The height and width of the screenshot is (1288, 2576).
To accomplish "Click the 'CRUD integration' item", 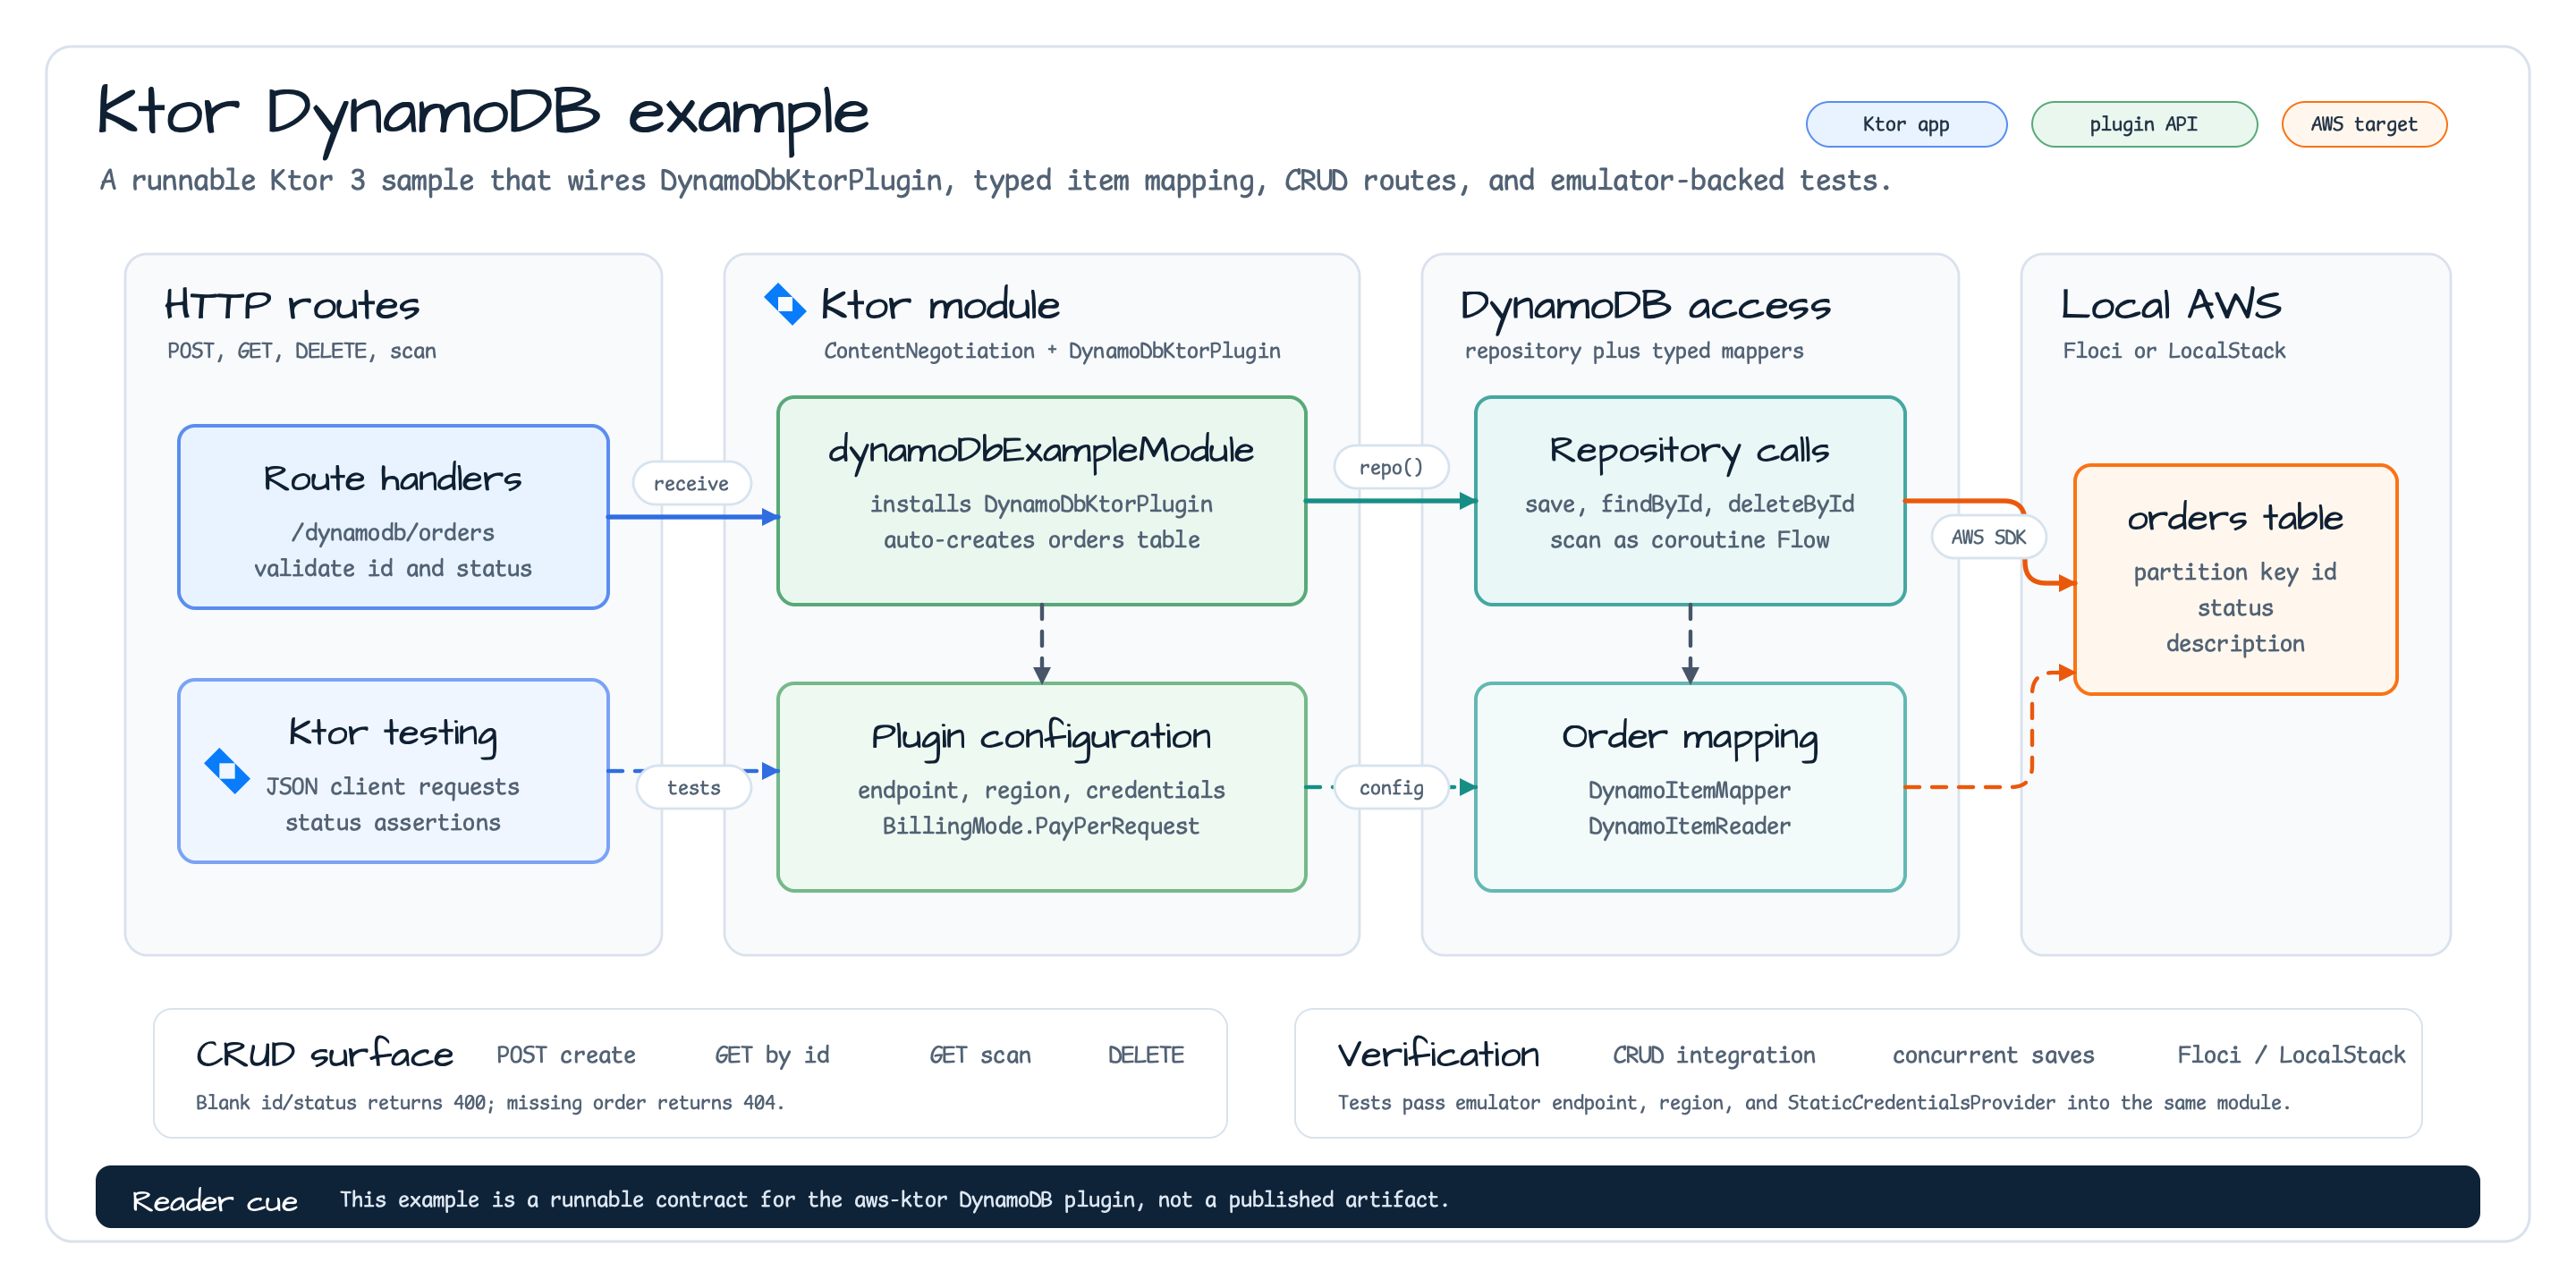I will 1714,1055.
